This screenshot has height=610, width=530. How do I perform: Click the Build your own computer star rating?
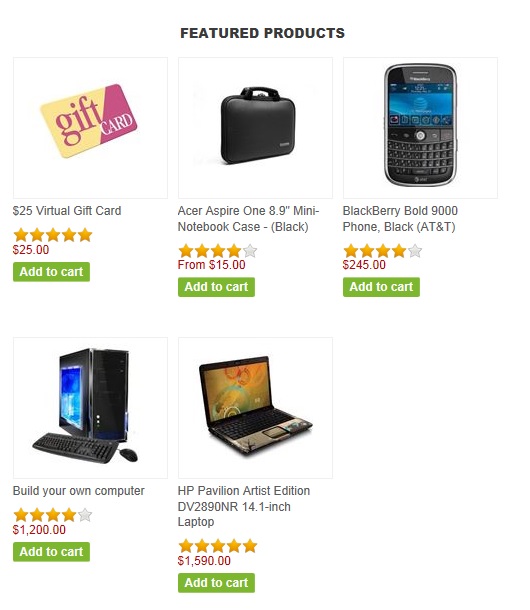tap(53, 515)
